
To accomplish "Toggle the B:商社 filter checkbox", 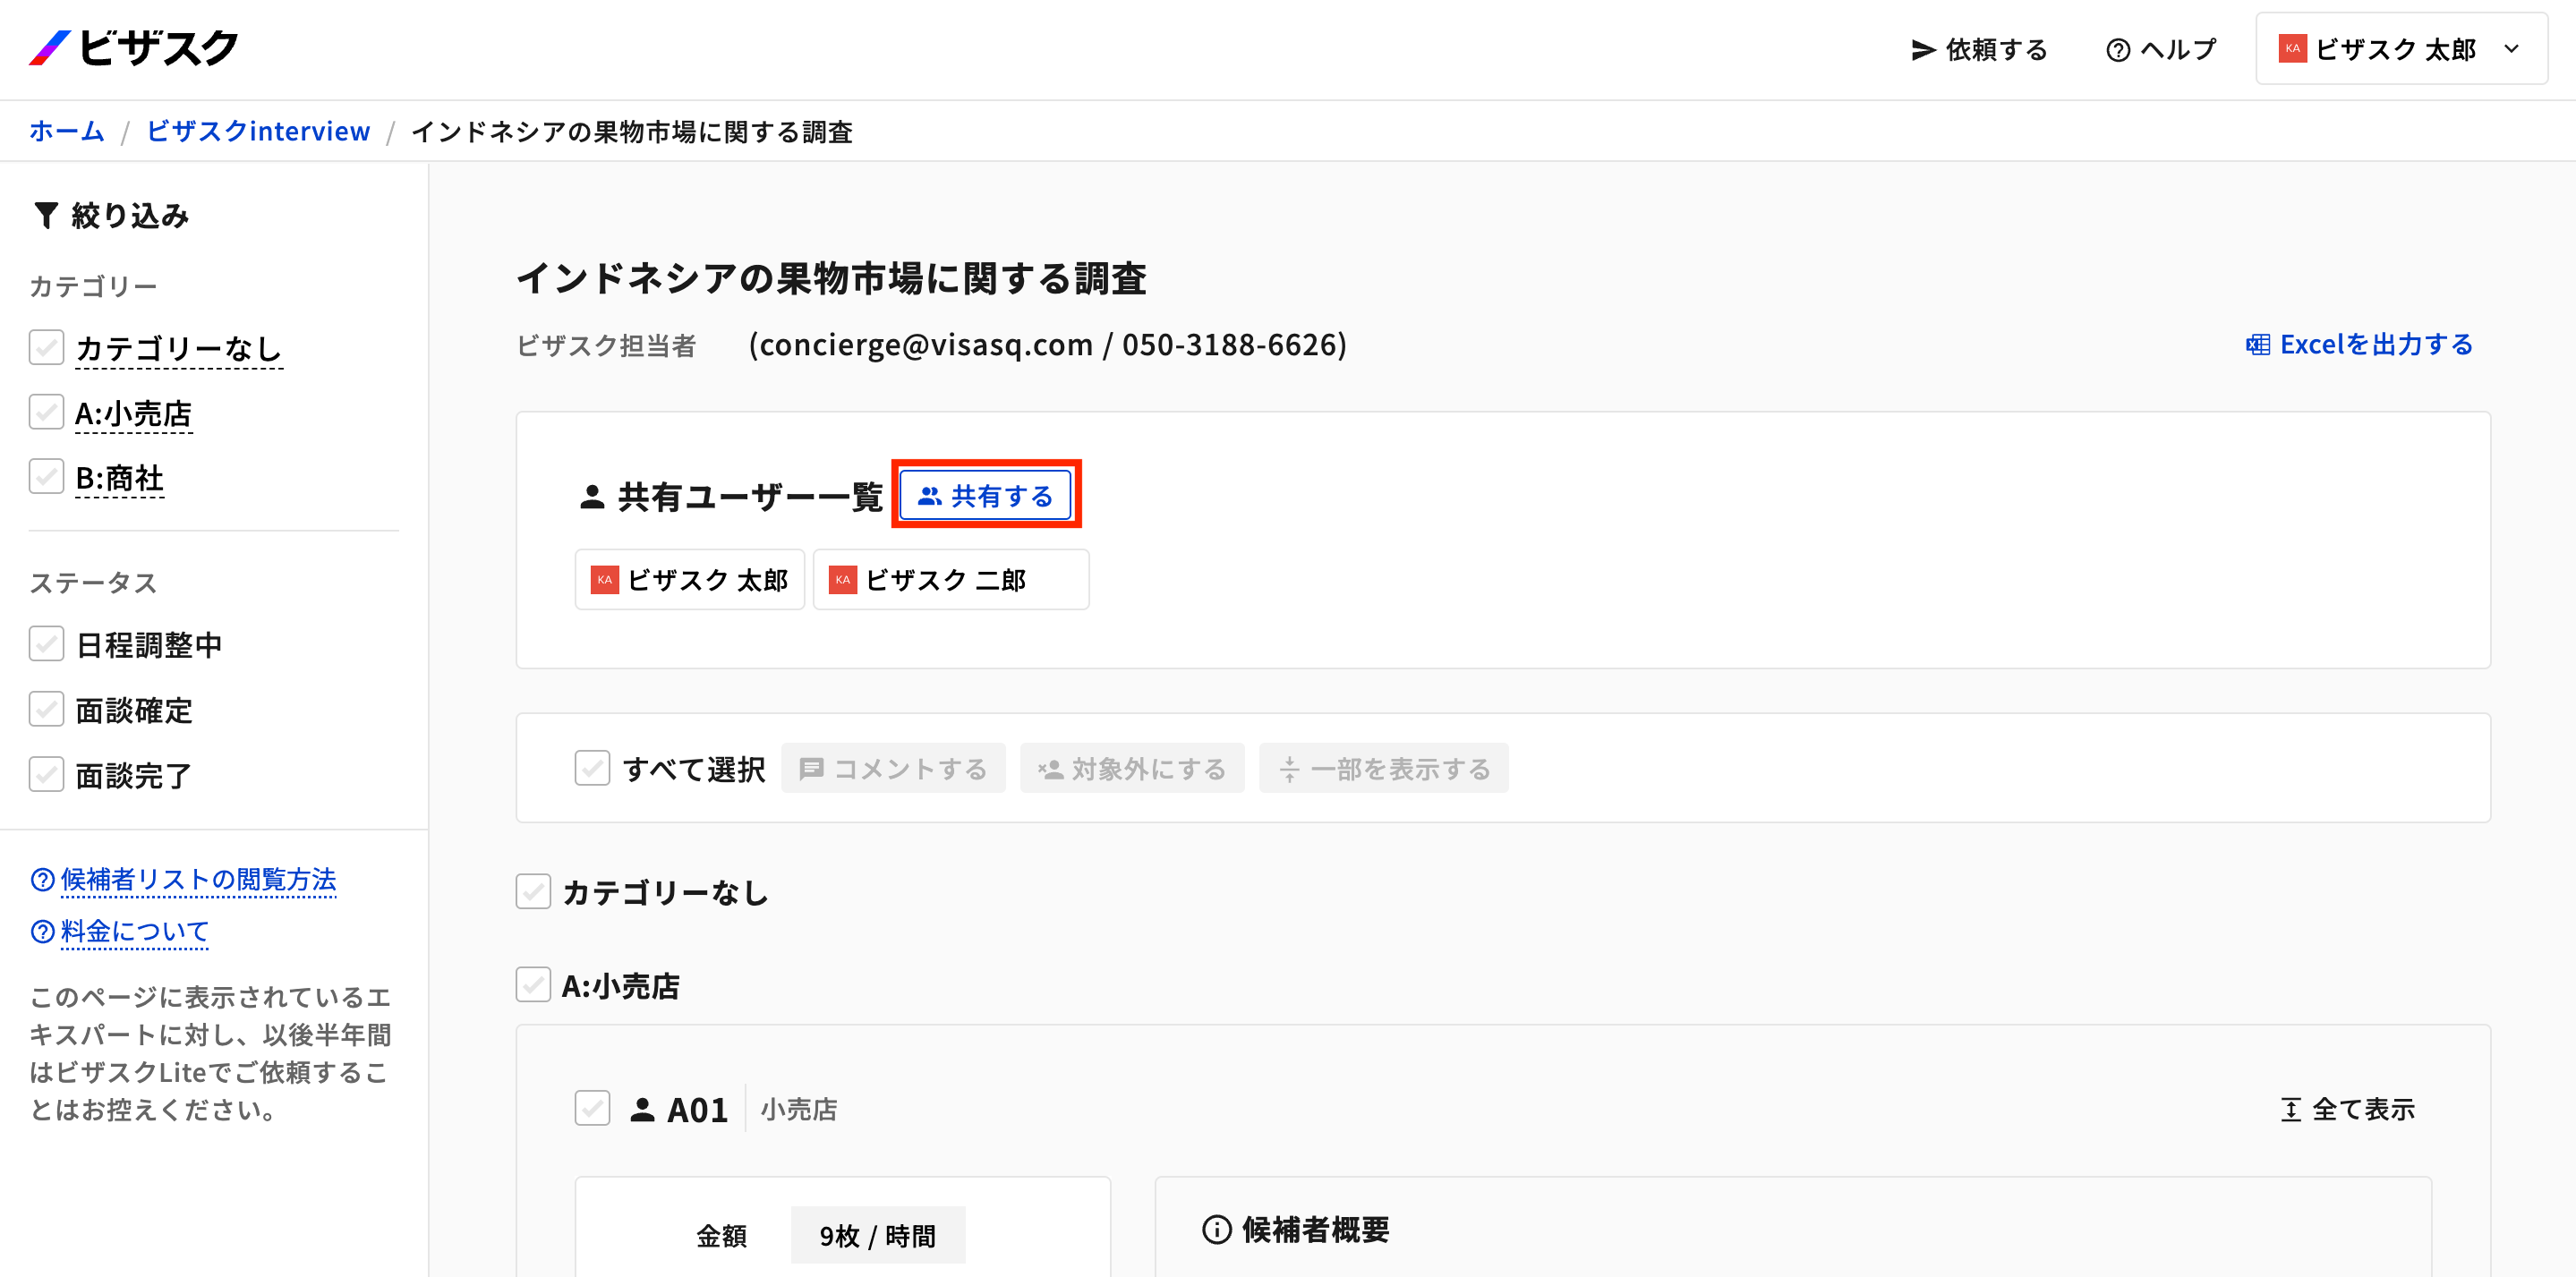I will click(x=46, y=477).
